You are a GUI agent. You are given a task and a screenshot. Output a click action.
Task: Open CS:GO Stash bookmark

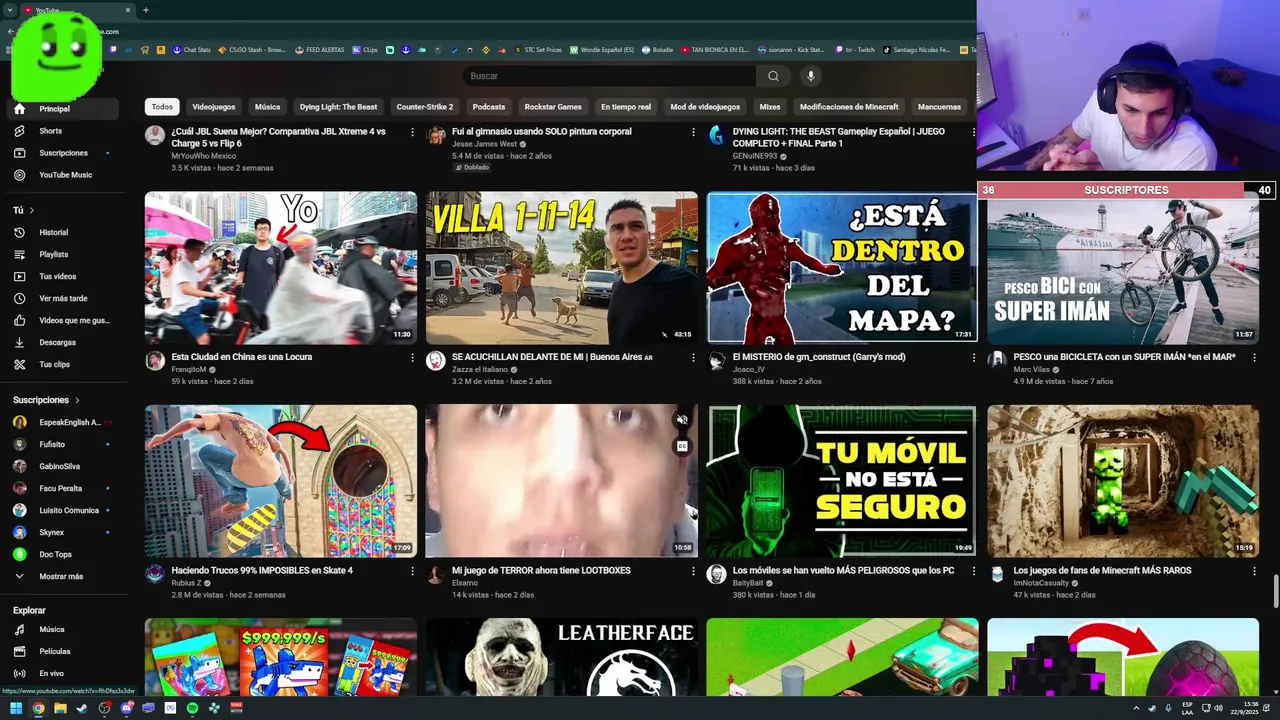(x=252, y=50)
